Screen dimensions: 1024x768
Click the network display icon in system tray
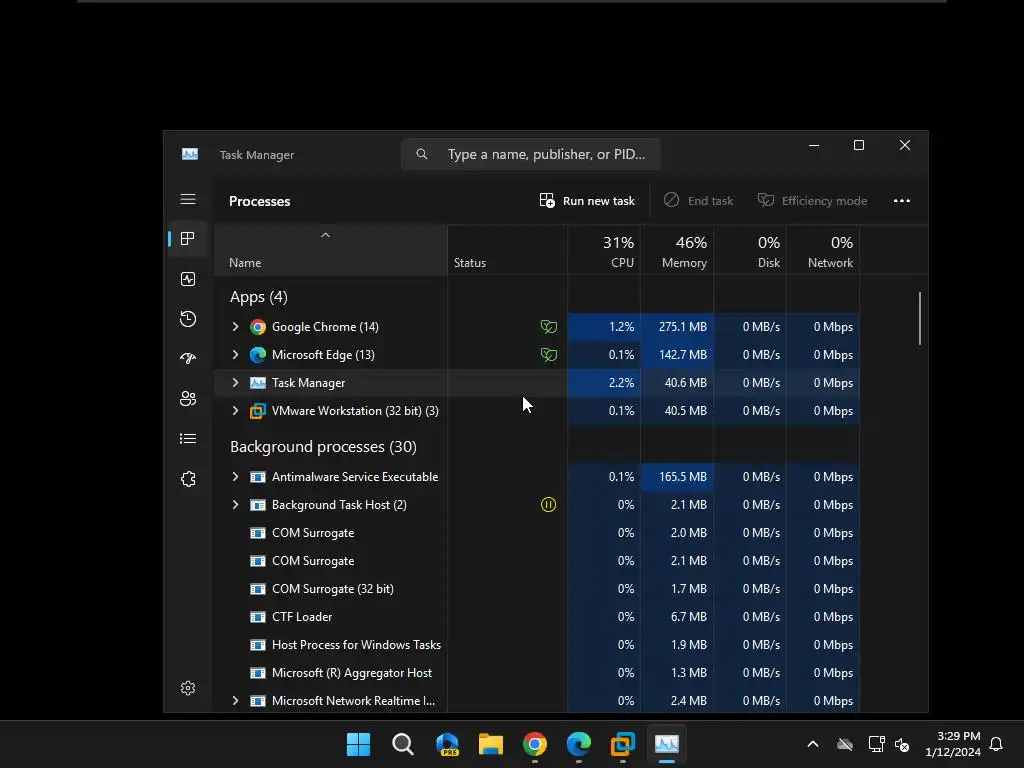tap(876, 744)
